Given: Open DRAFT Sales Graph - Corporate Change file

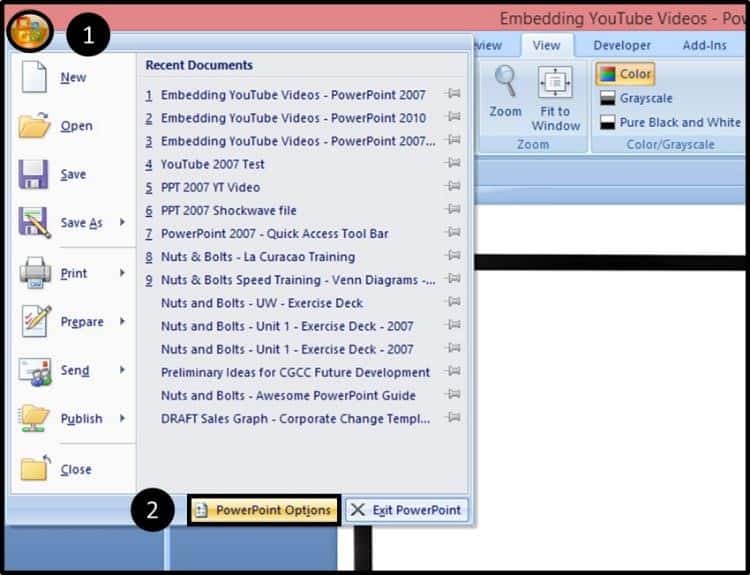Looking at the screenshot, I should (x=295, y=419).
